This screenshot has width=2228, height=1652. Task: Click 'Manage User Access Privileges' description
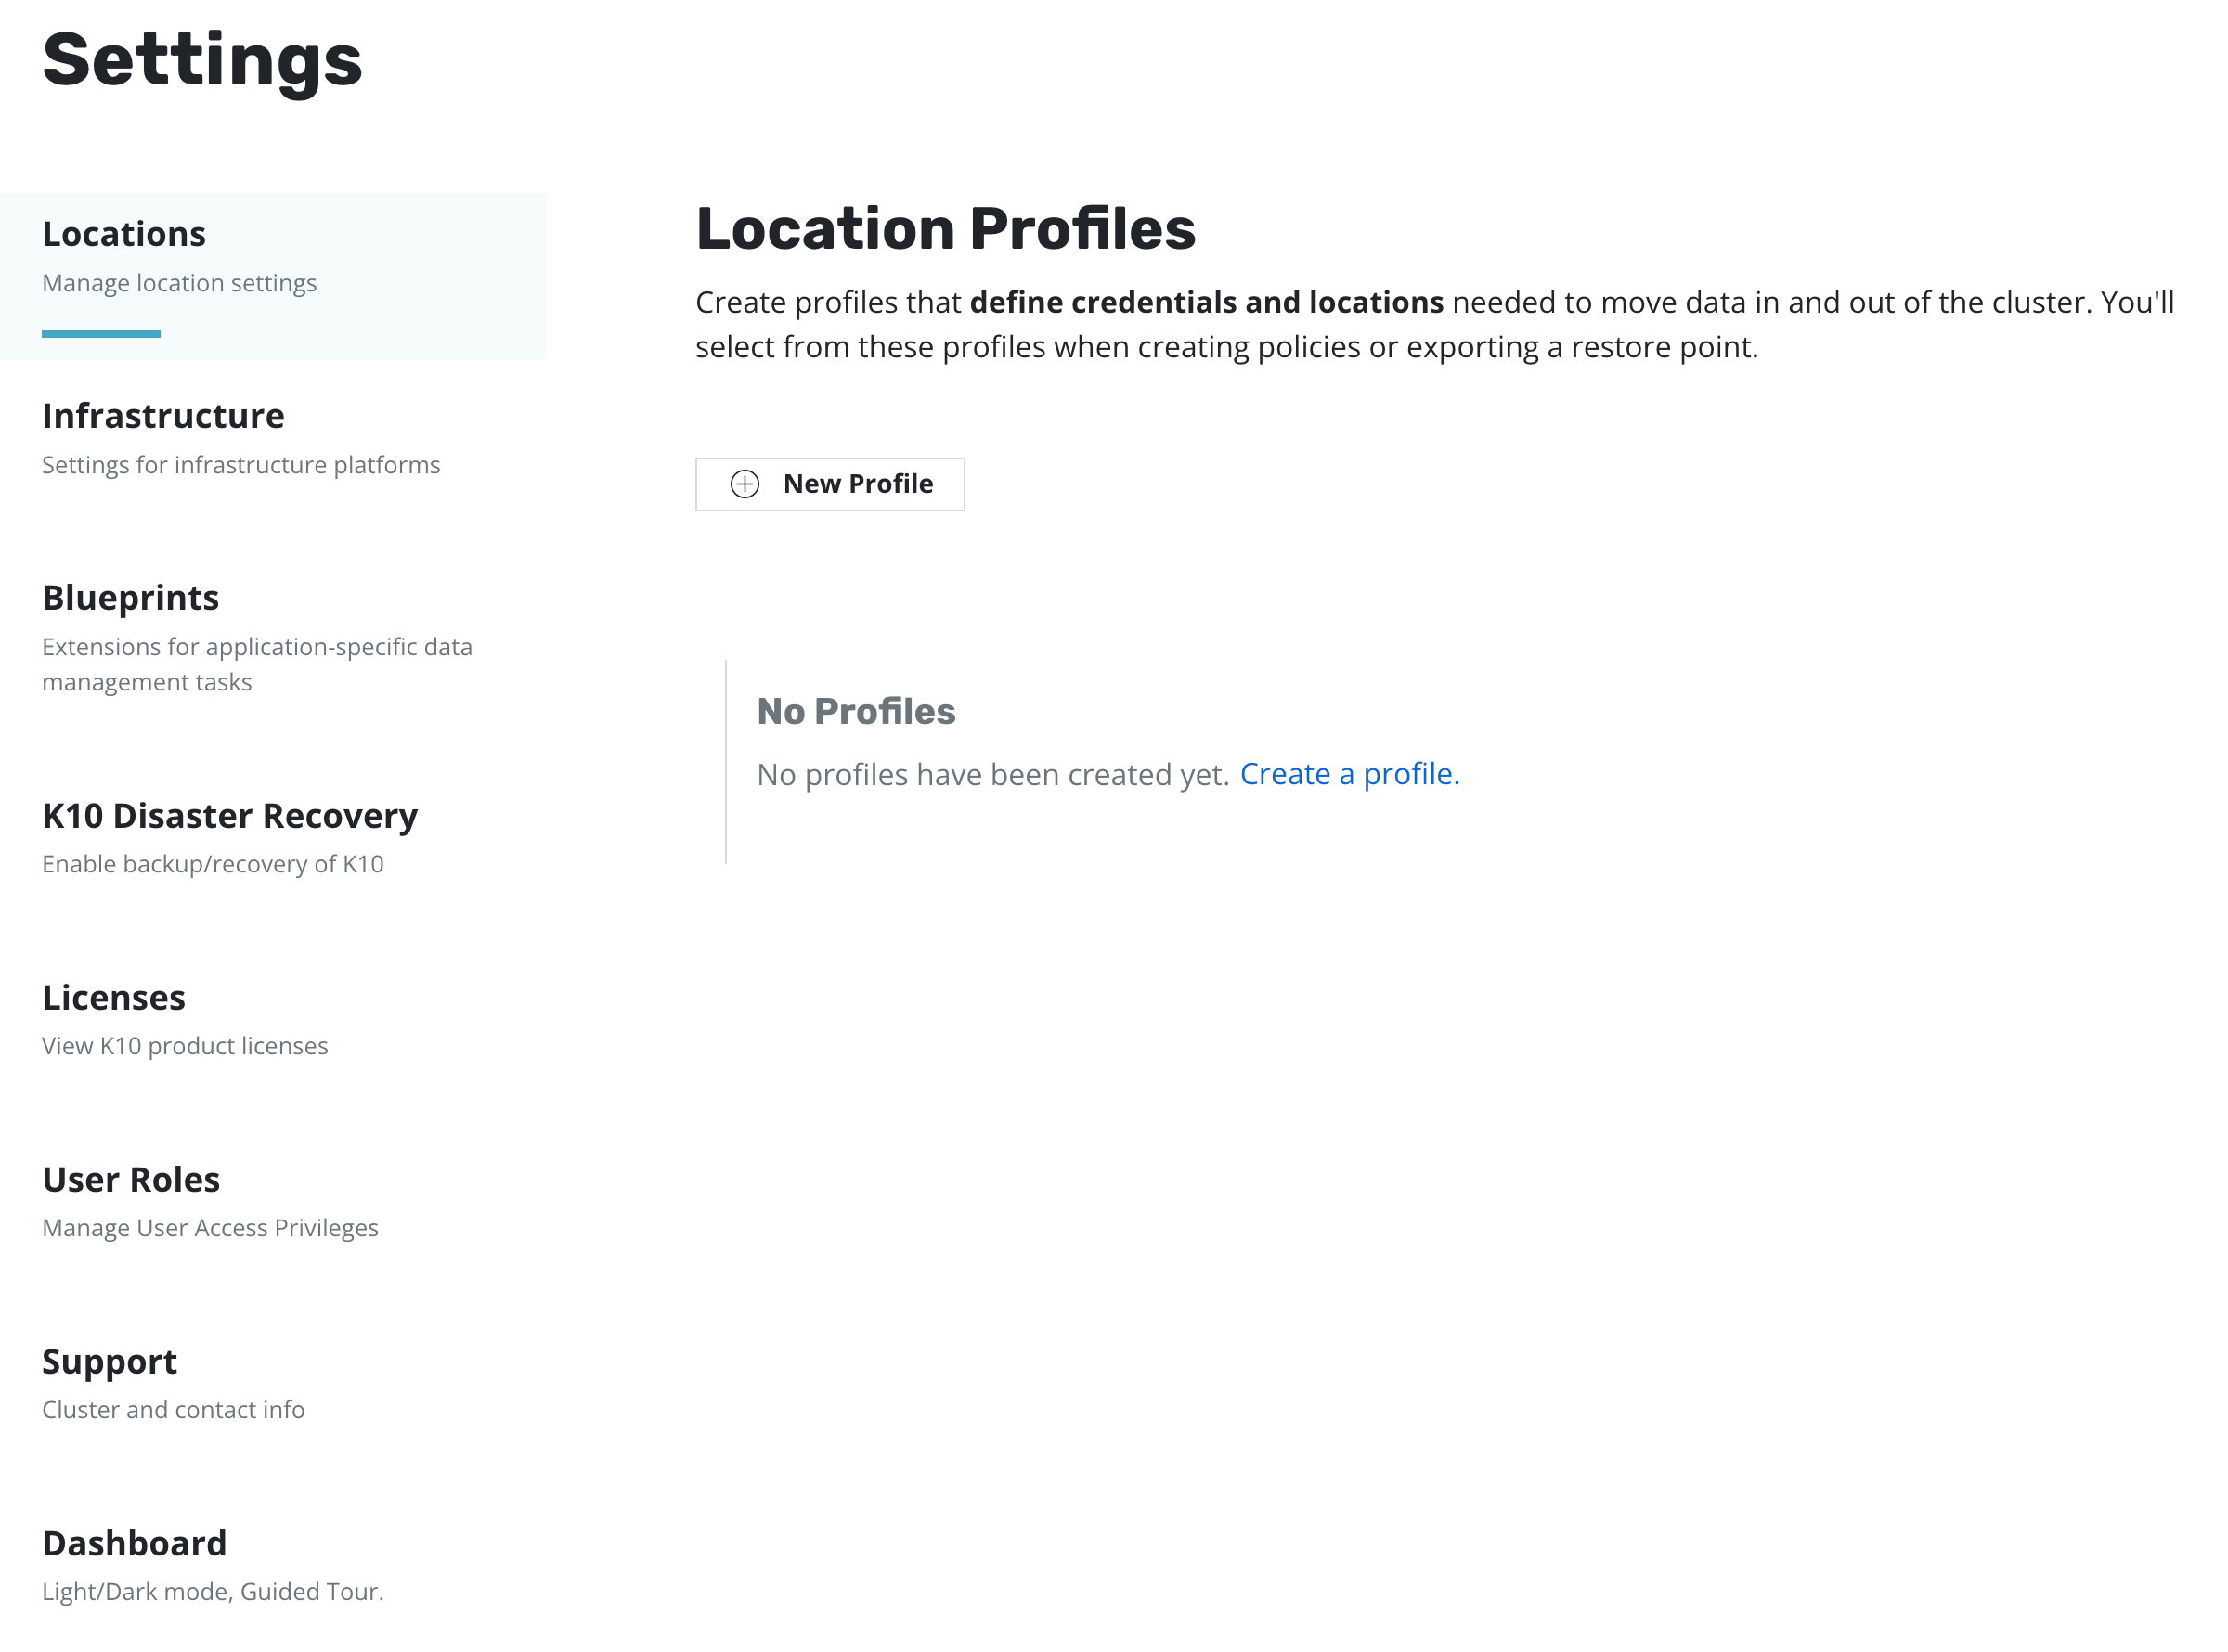(210, 1228)
